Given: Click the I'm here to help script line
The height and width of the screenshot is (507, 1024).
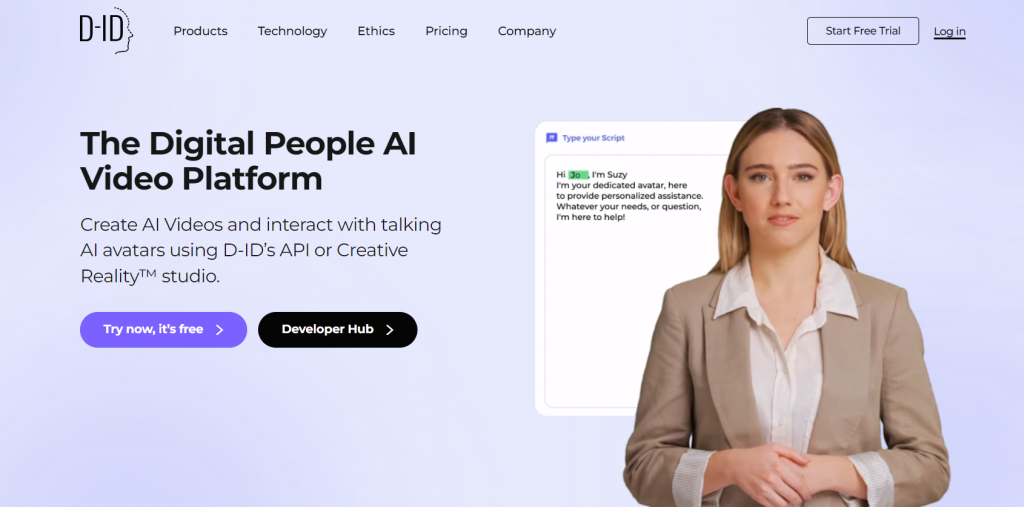Looking at the screenshot, I should (590, 217).
